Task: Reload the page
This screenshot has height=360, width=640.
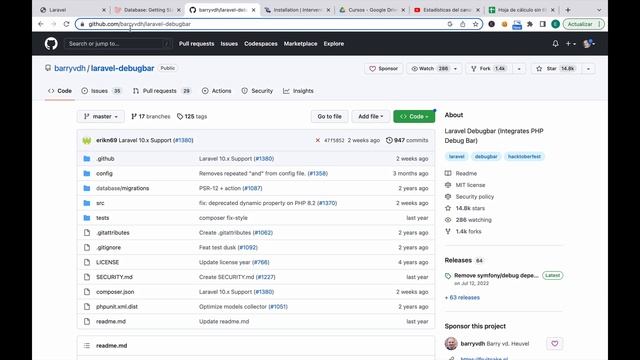Action: coord(67,24)
